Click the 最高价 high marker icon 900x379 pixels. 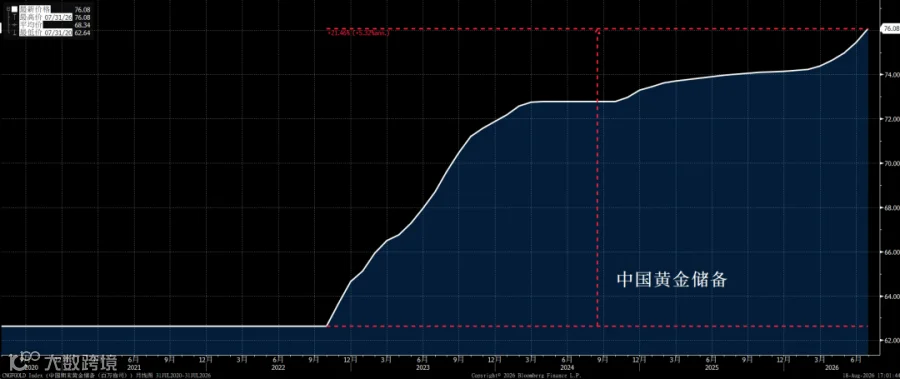14,17
